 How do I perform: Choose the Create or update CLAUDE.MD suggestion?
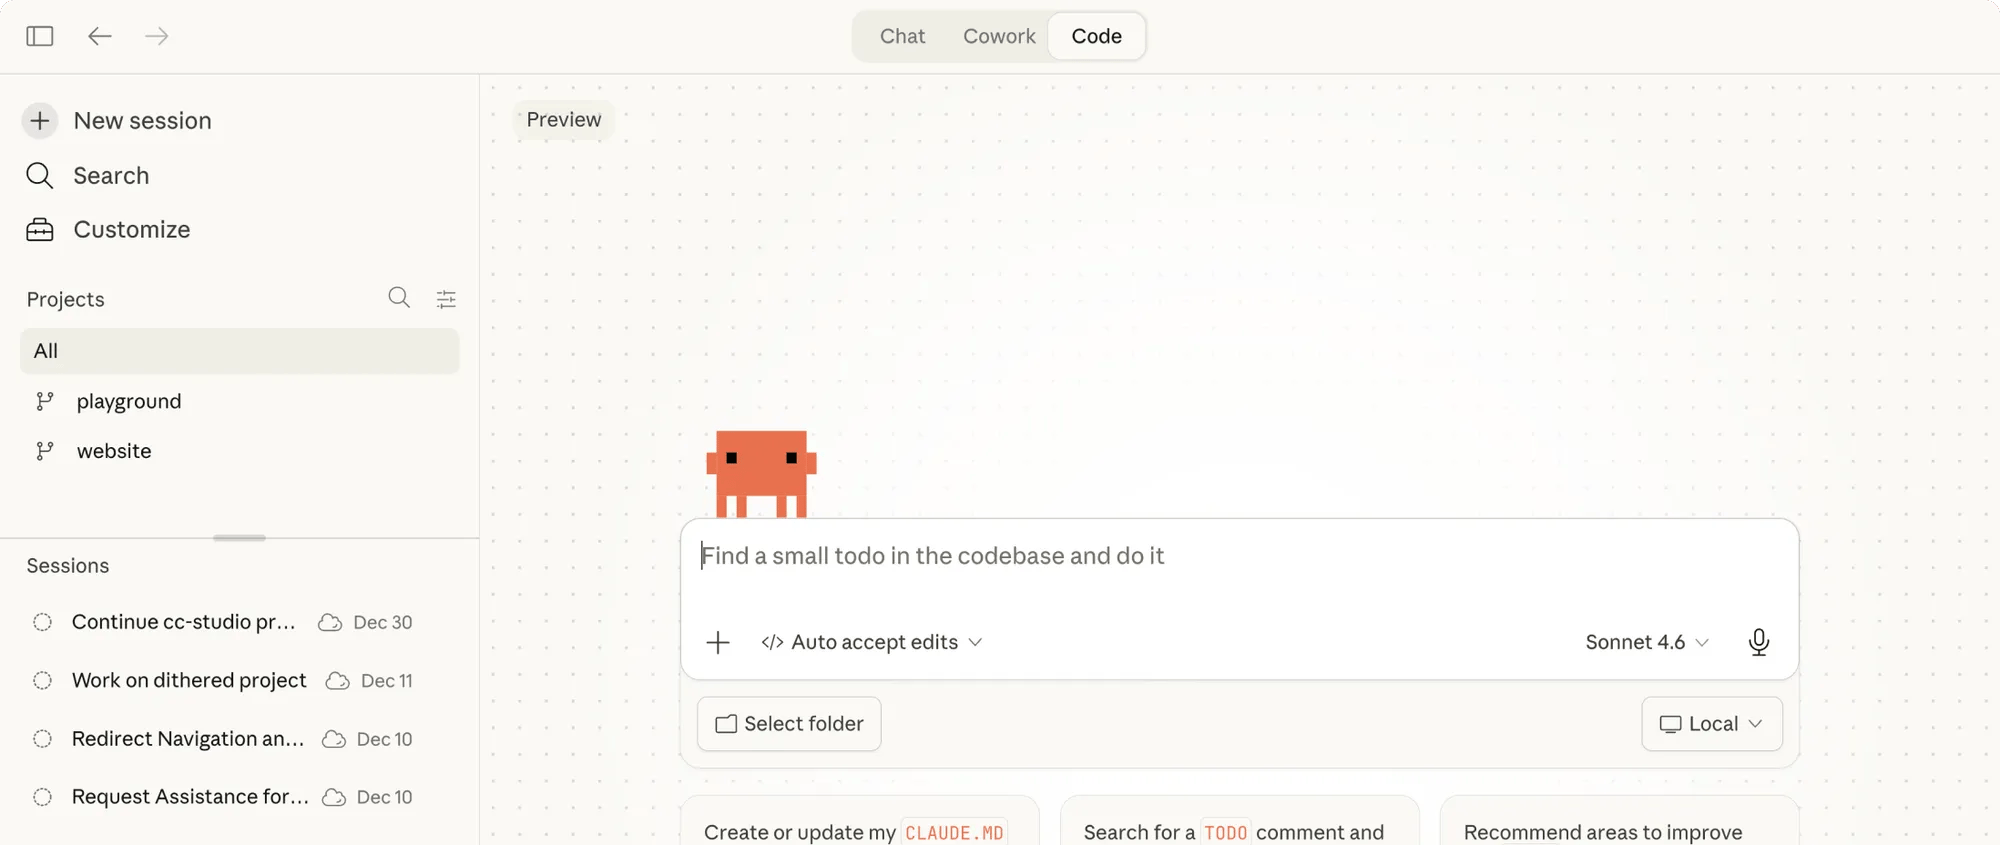point(860,821)
